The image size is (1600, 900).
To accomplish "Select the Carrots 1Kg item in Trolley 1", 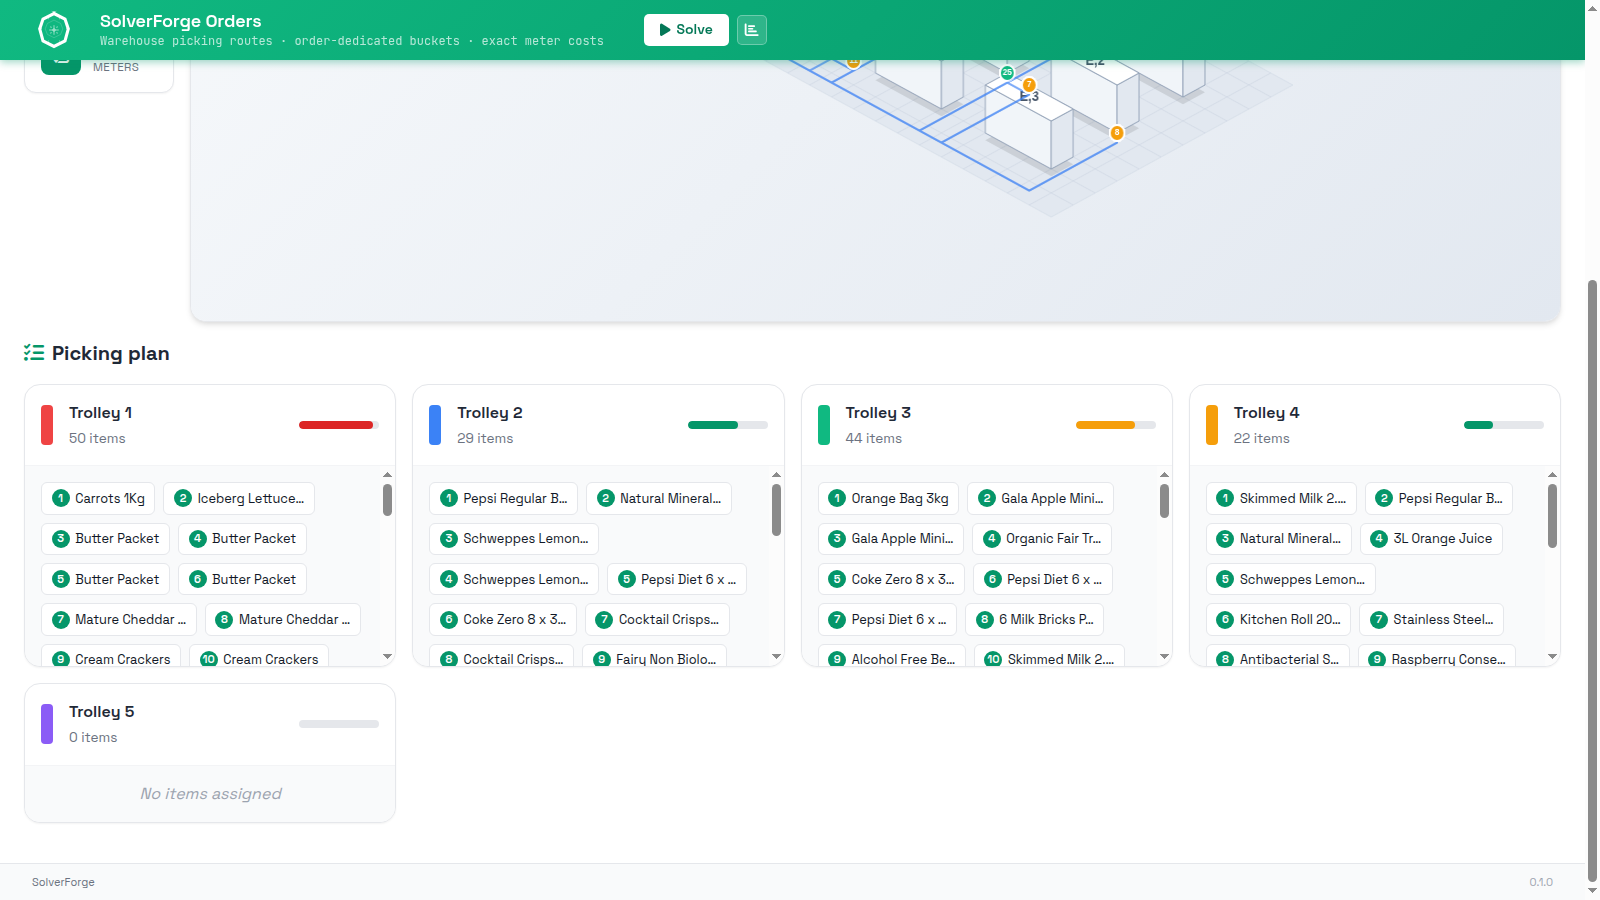I will pyautogui.click(x=98, y=498).
